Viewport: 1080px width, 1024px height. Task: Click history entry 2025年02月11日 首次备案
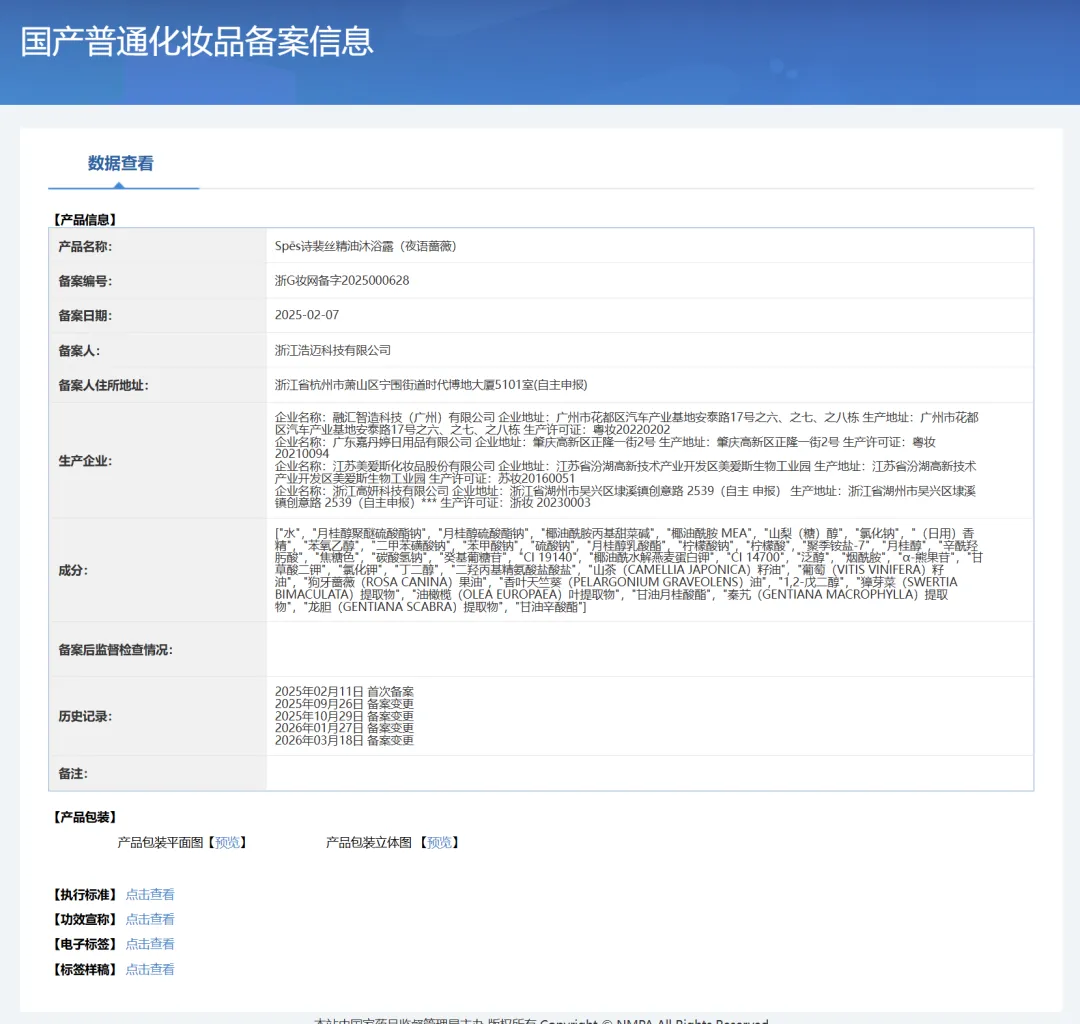pos(344,691)
